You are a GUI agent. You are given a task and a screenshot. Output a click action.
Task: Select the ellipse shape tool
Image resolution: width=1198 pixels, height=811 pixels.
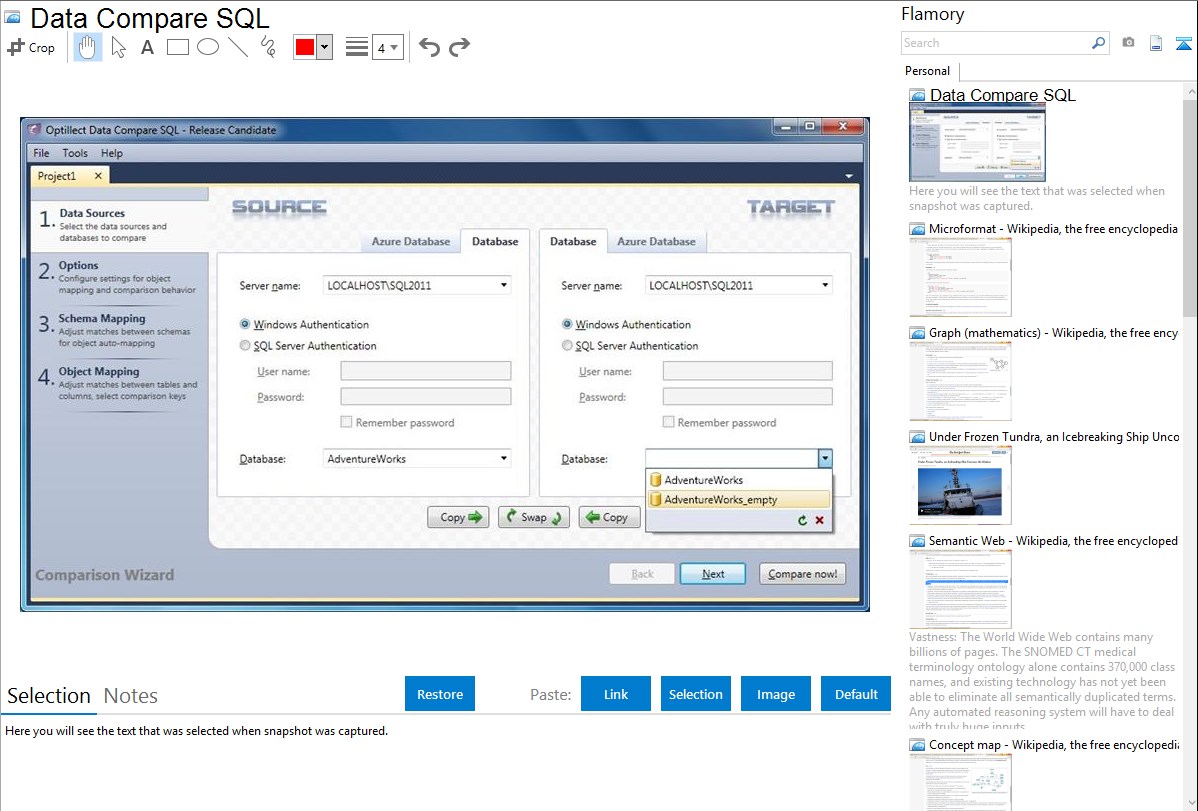(x=208, y=47)
